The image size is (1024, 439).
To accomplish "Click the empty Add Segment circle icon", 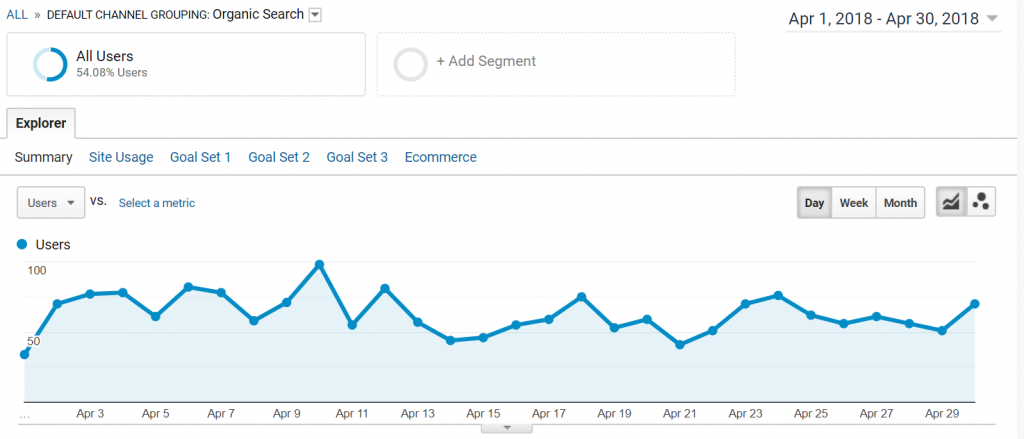I will click(410, 65).
